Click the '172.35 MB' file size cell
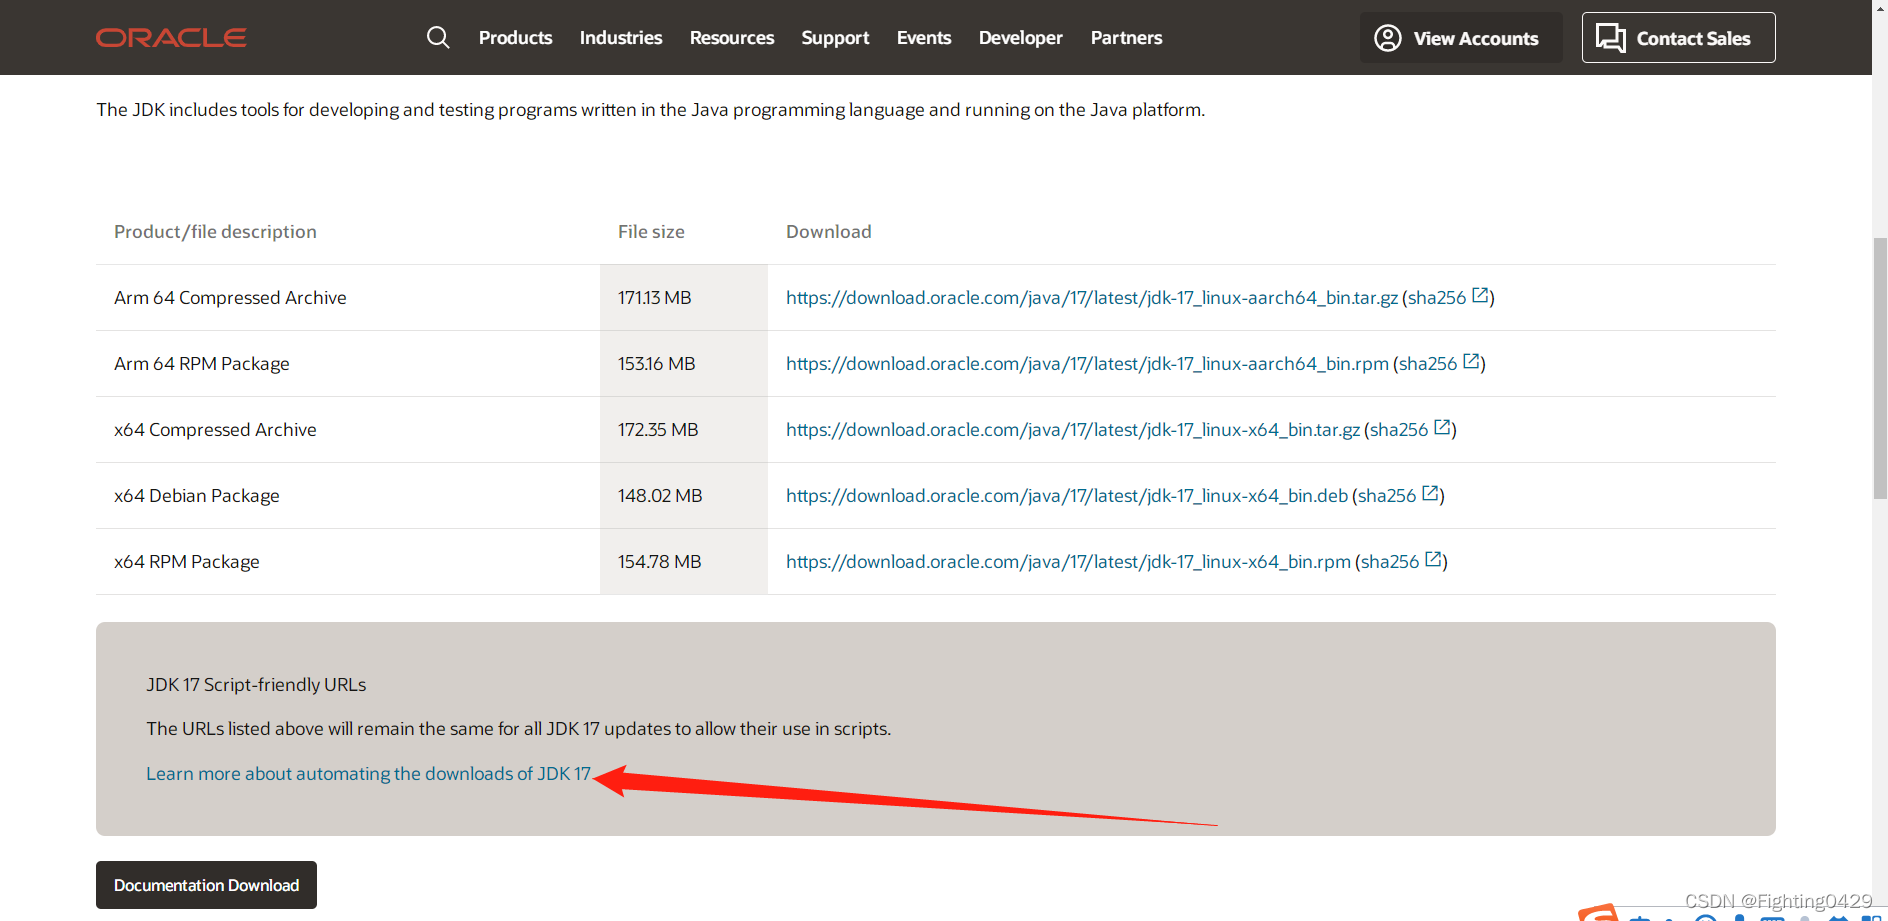Screen dimensions: 1888x921 coord(684,430)
